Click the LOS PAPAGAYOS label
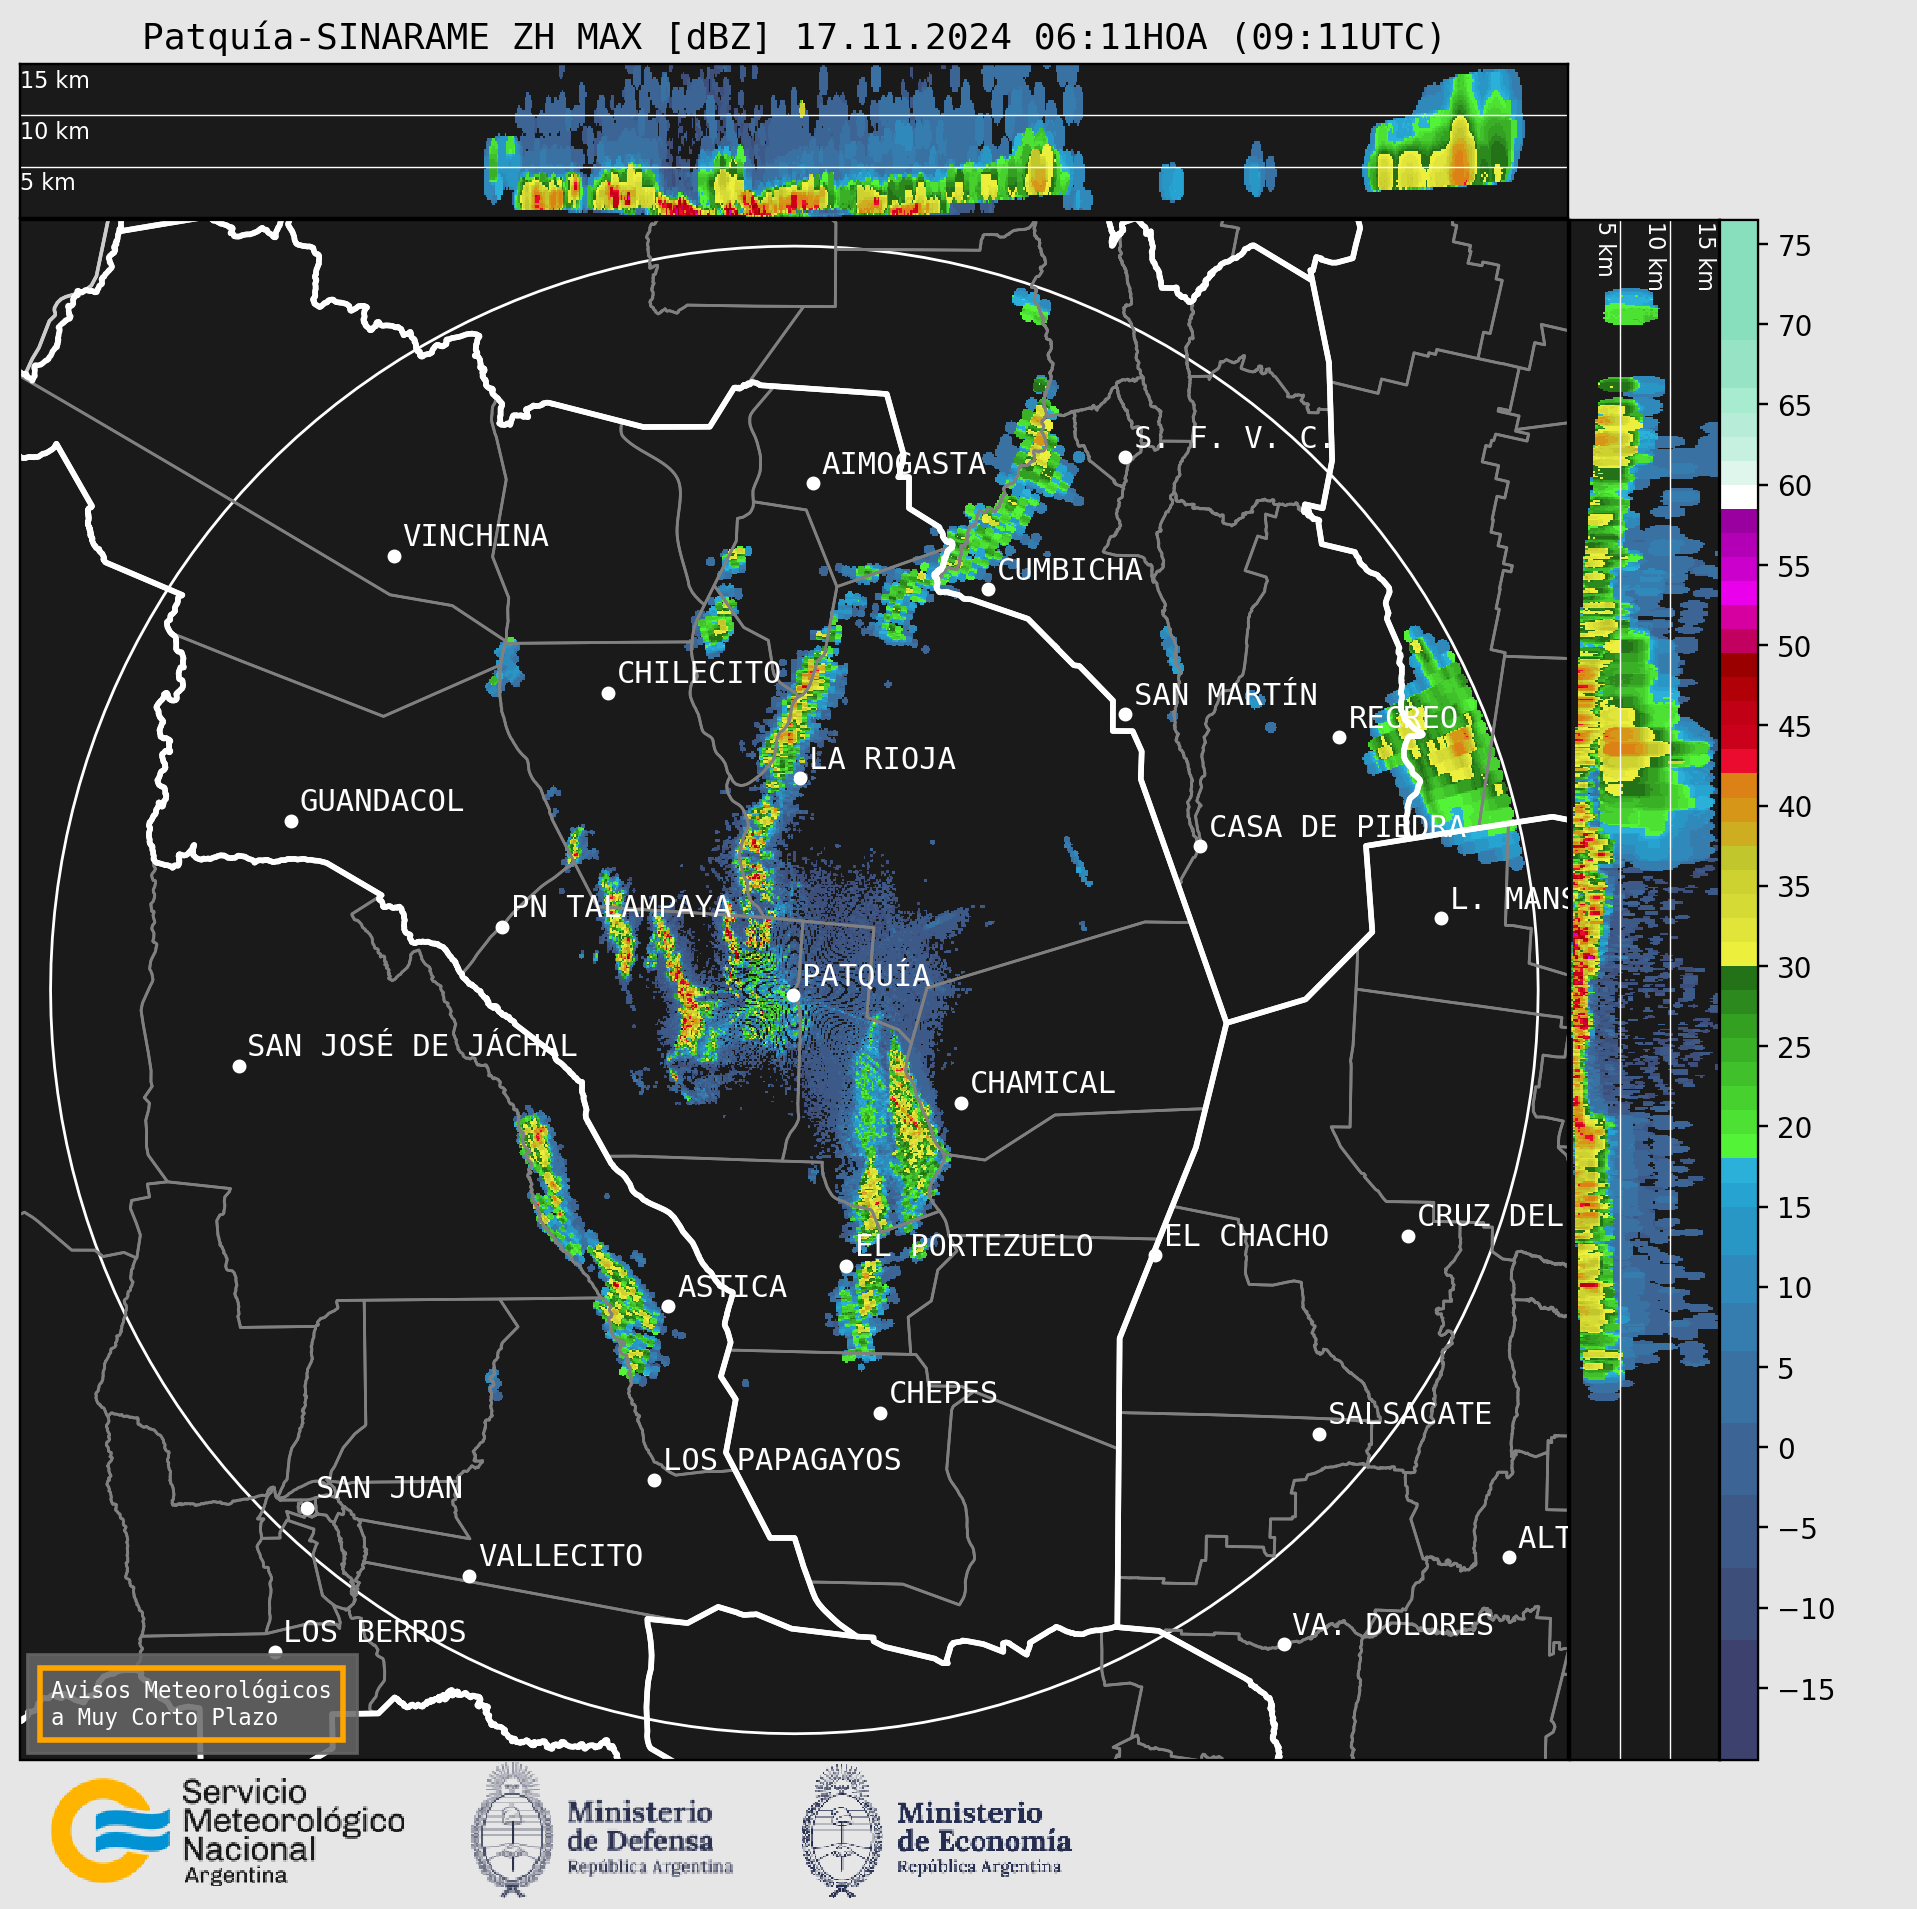1917x1909 pixels. tap(782, 1459)
